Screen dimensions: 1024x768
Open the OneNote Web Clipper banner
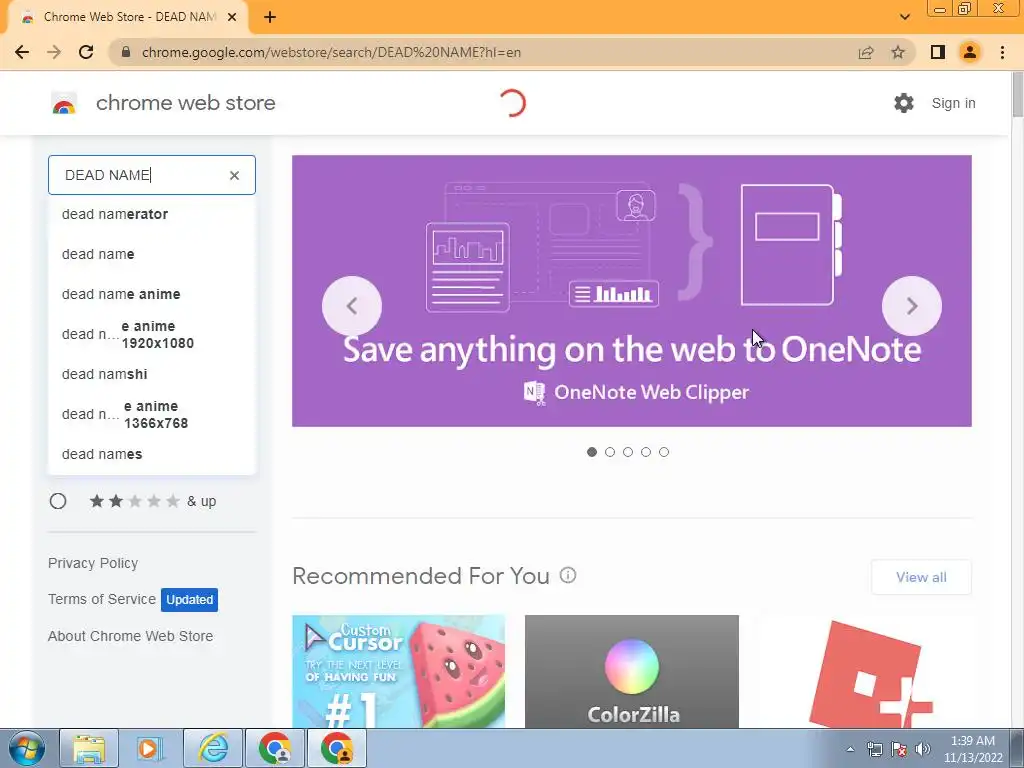pyautogui.click(x=632, y=291)
